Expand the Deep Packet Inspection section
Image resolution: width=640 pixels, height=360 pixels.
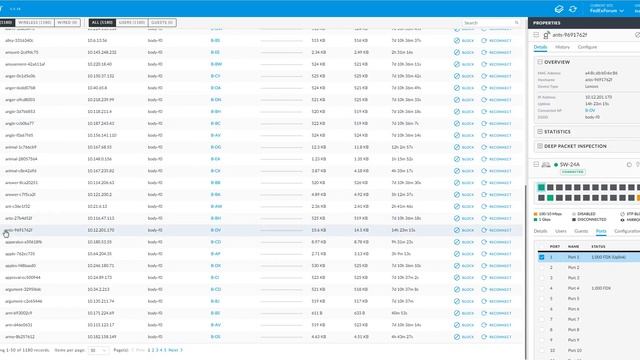tap(540, 146)
